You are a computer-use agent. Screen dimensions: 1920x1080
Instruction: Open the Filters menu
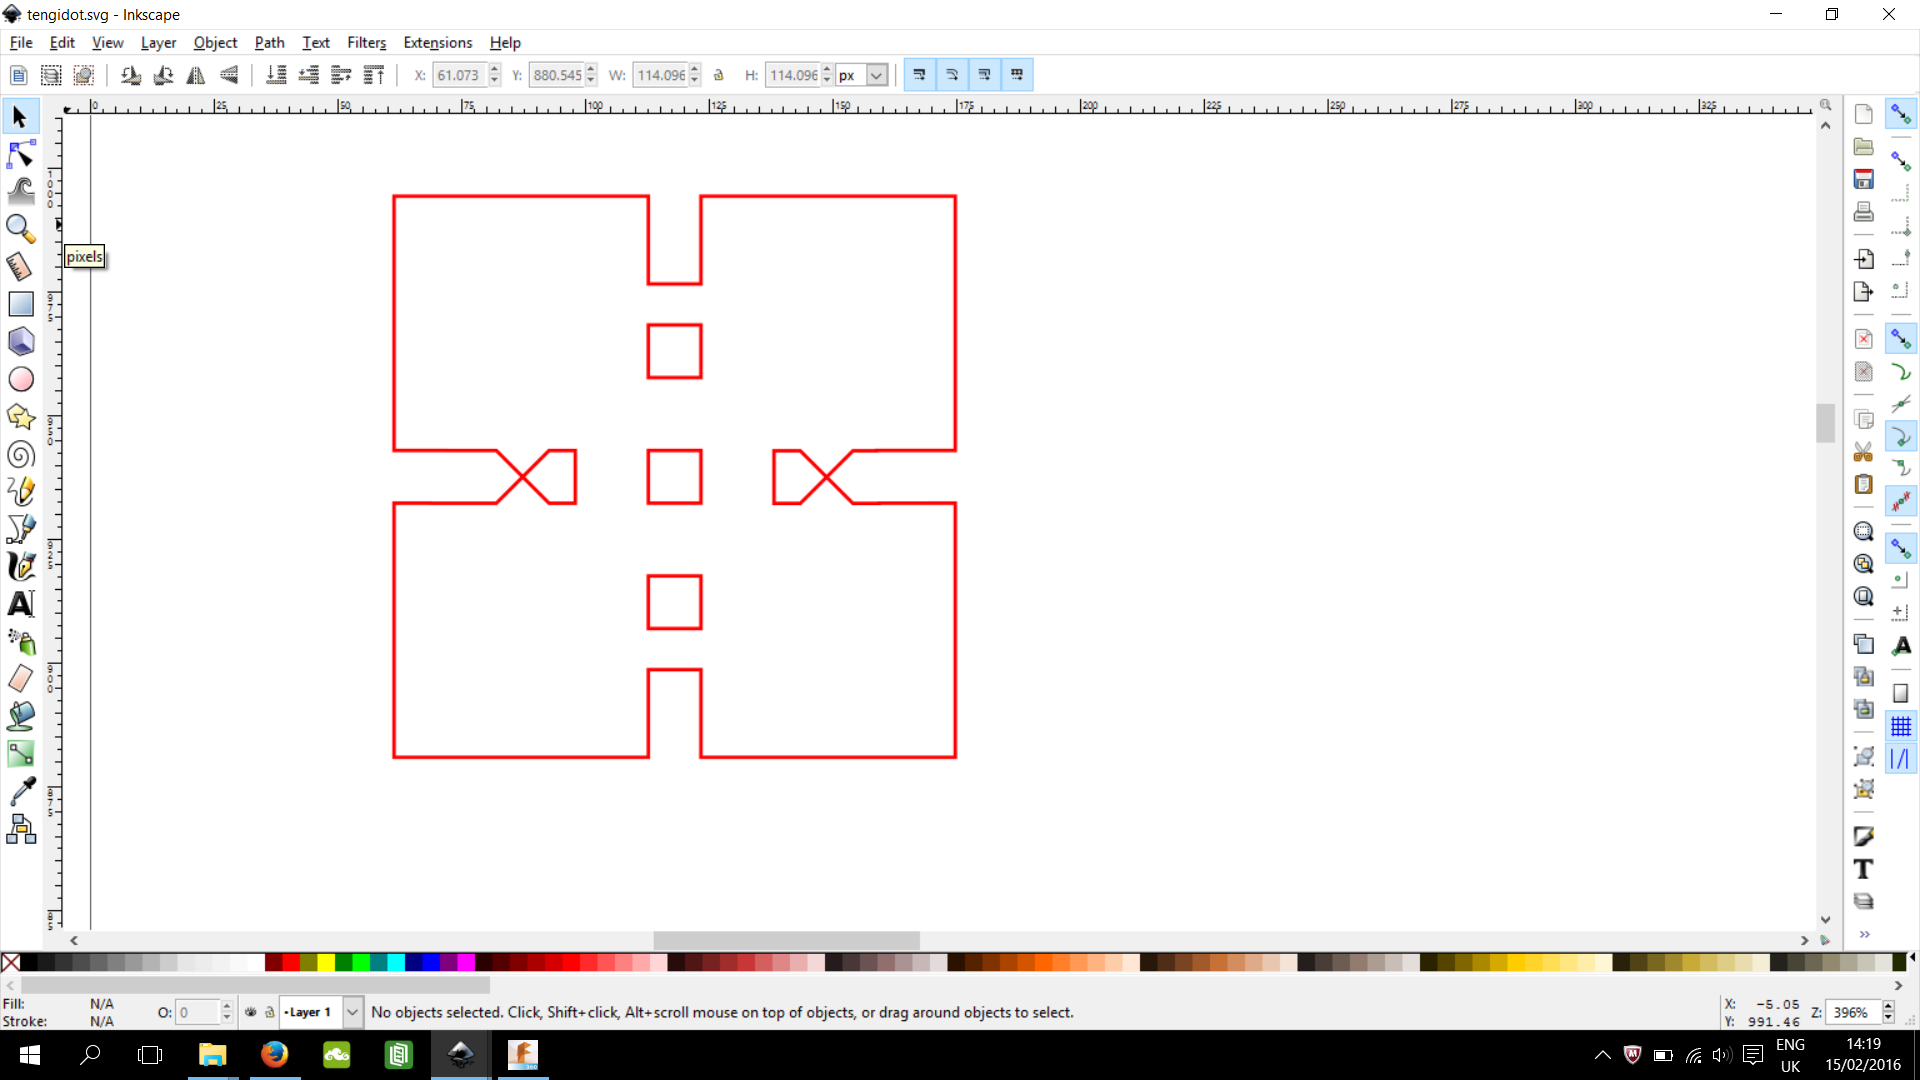(366, 42)
